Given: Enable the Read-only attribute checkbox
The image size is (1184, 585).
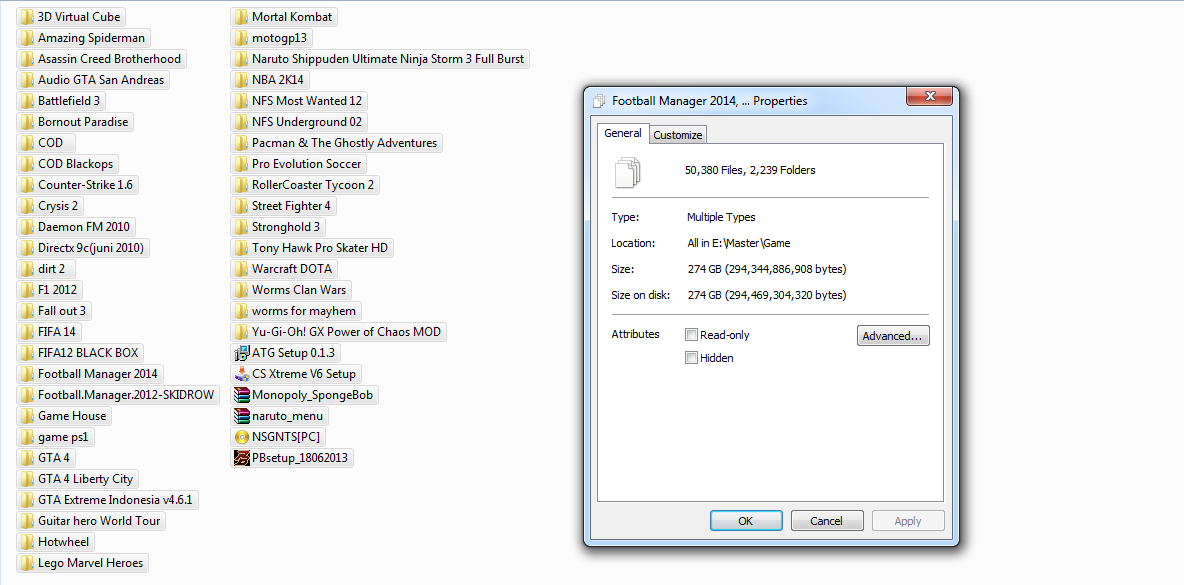Looking at the screenshot, I should coord(691,335).
